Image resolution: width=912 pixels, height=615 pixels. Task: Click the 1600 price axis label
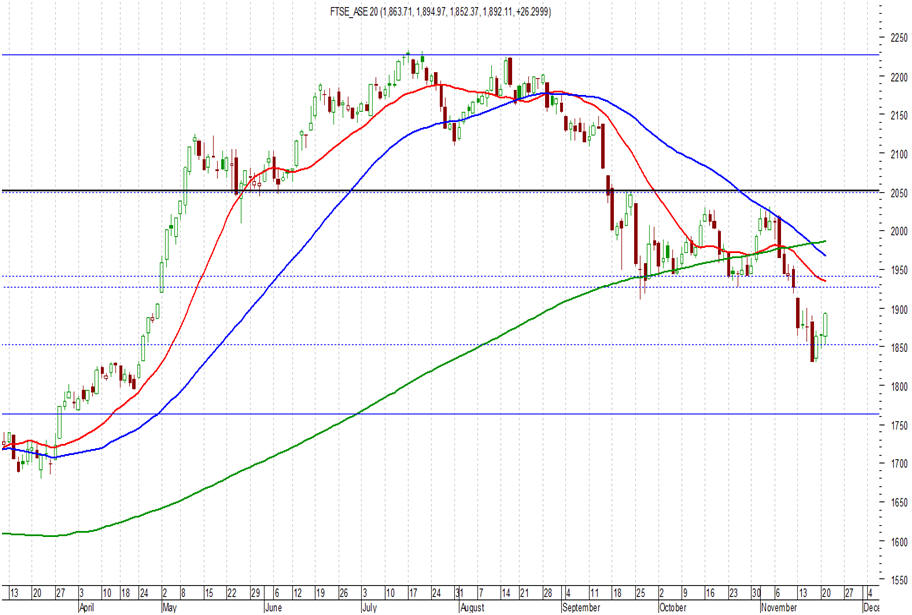tap(899, 542)
